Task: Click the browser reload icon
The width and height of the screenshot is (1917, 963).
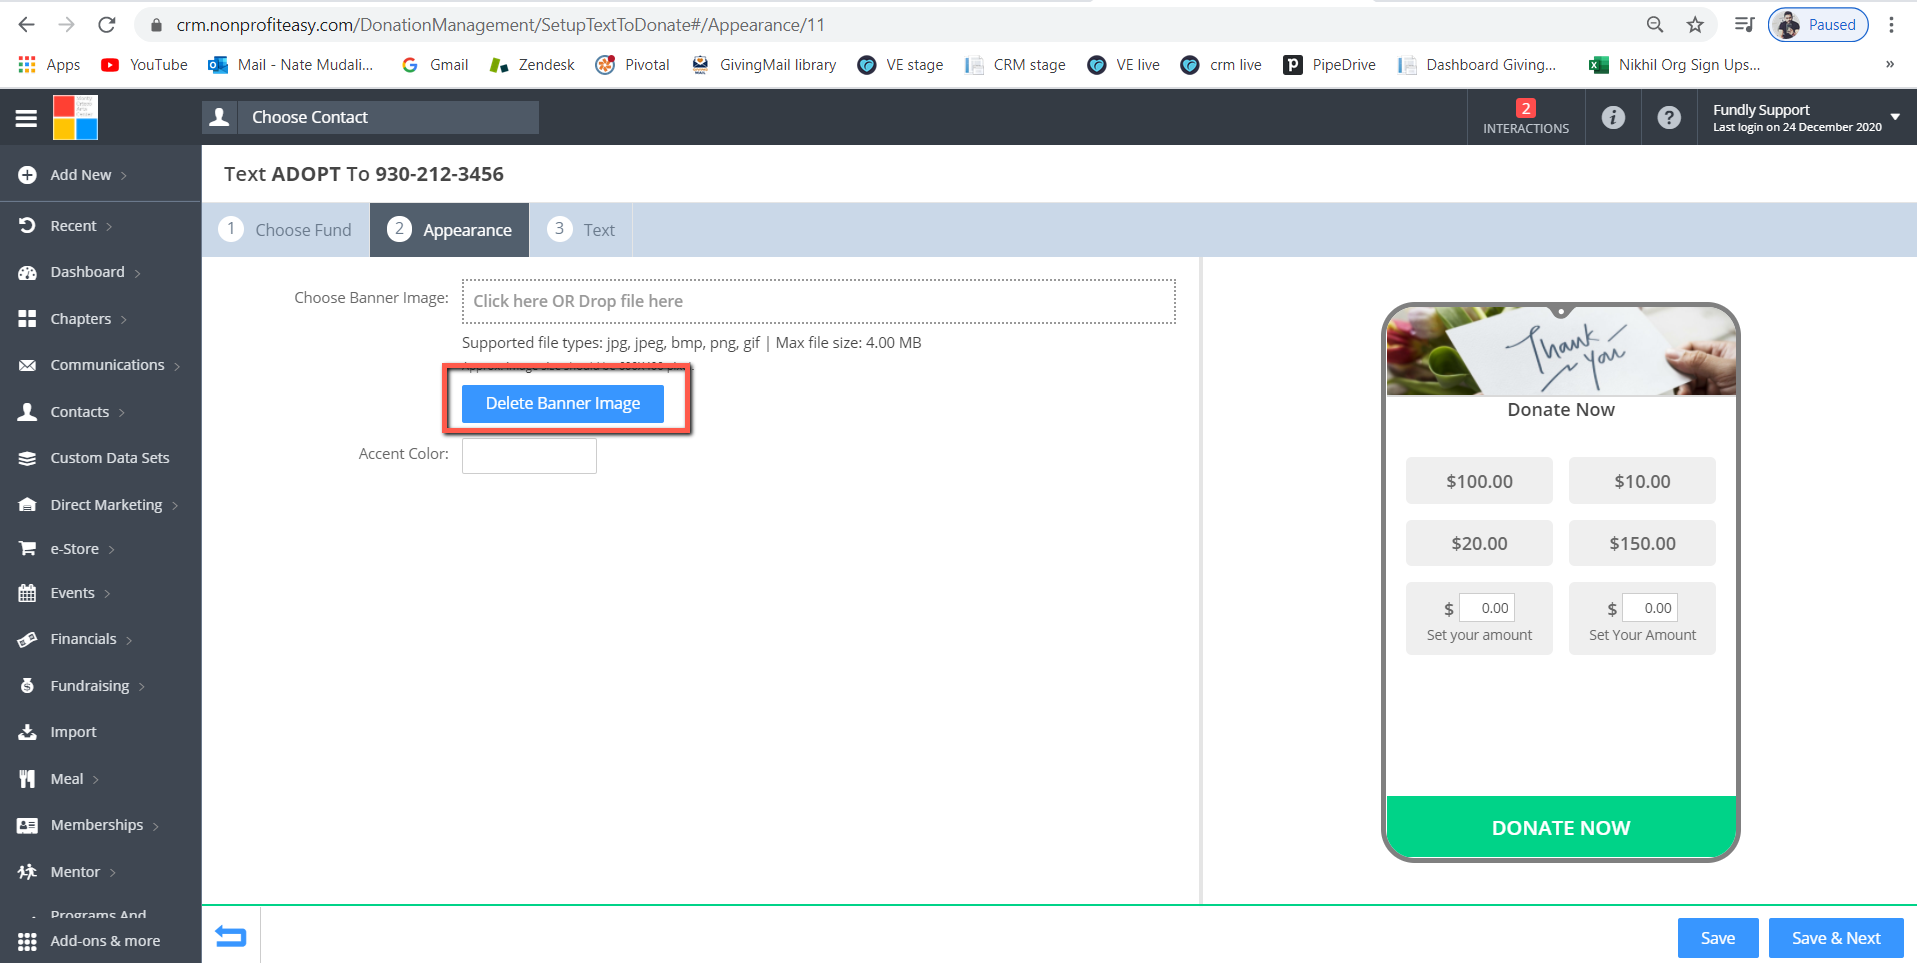Action: point(107,25)
